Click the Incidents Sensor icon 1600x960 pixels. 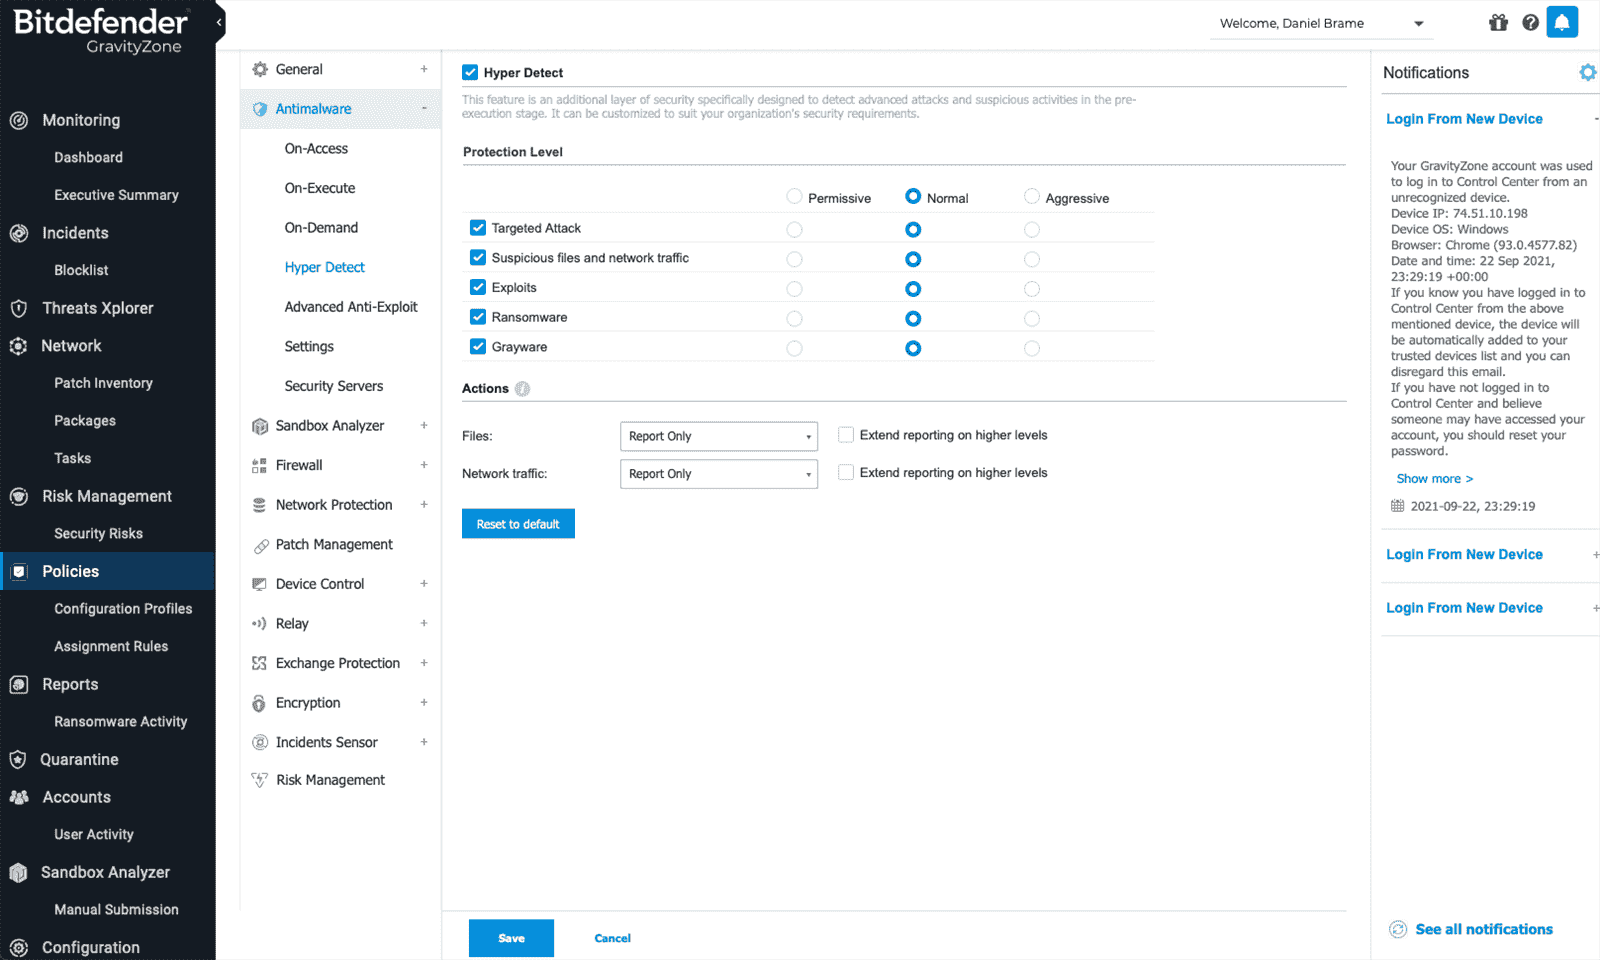click(260, 742)
